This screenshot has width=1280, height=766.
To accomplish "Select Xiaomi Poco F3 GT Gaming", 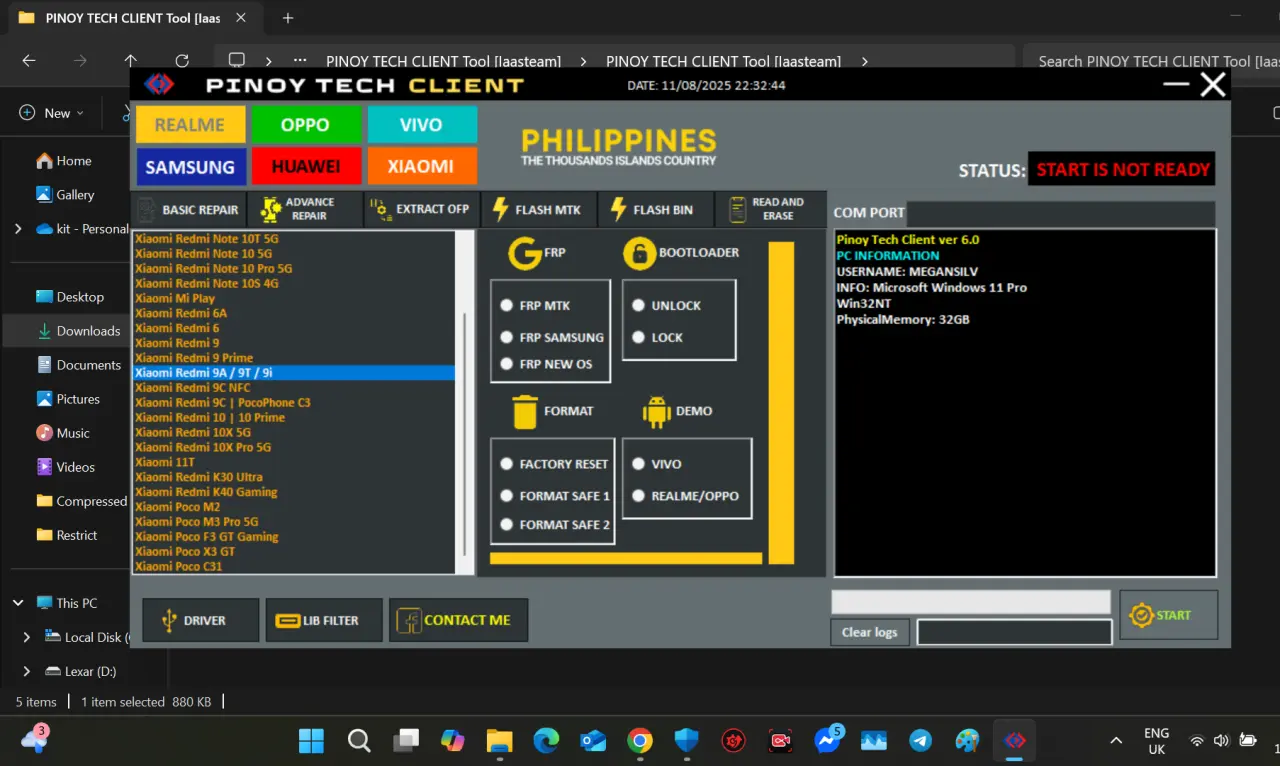I will [x=293, y=537].
